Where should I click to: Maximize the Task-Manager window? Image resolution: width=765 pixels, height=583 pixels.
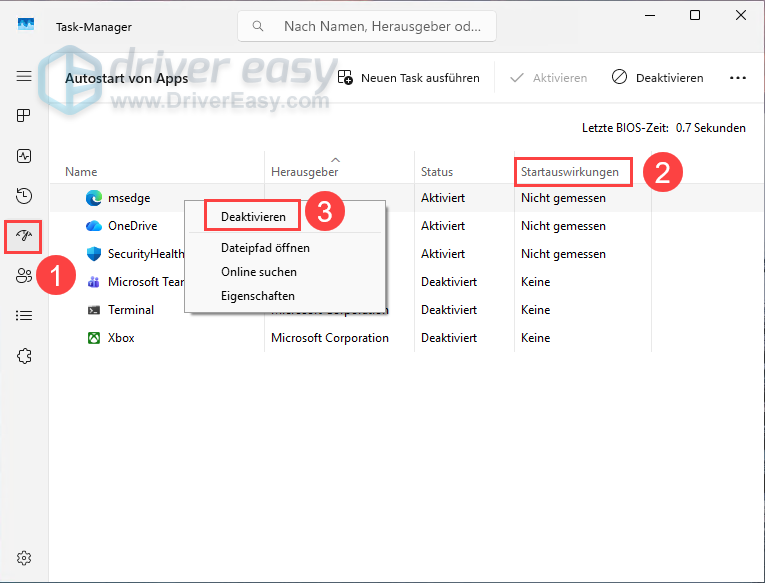(695, 15)
